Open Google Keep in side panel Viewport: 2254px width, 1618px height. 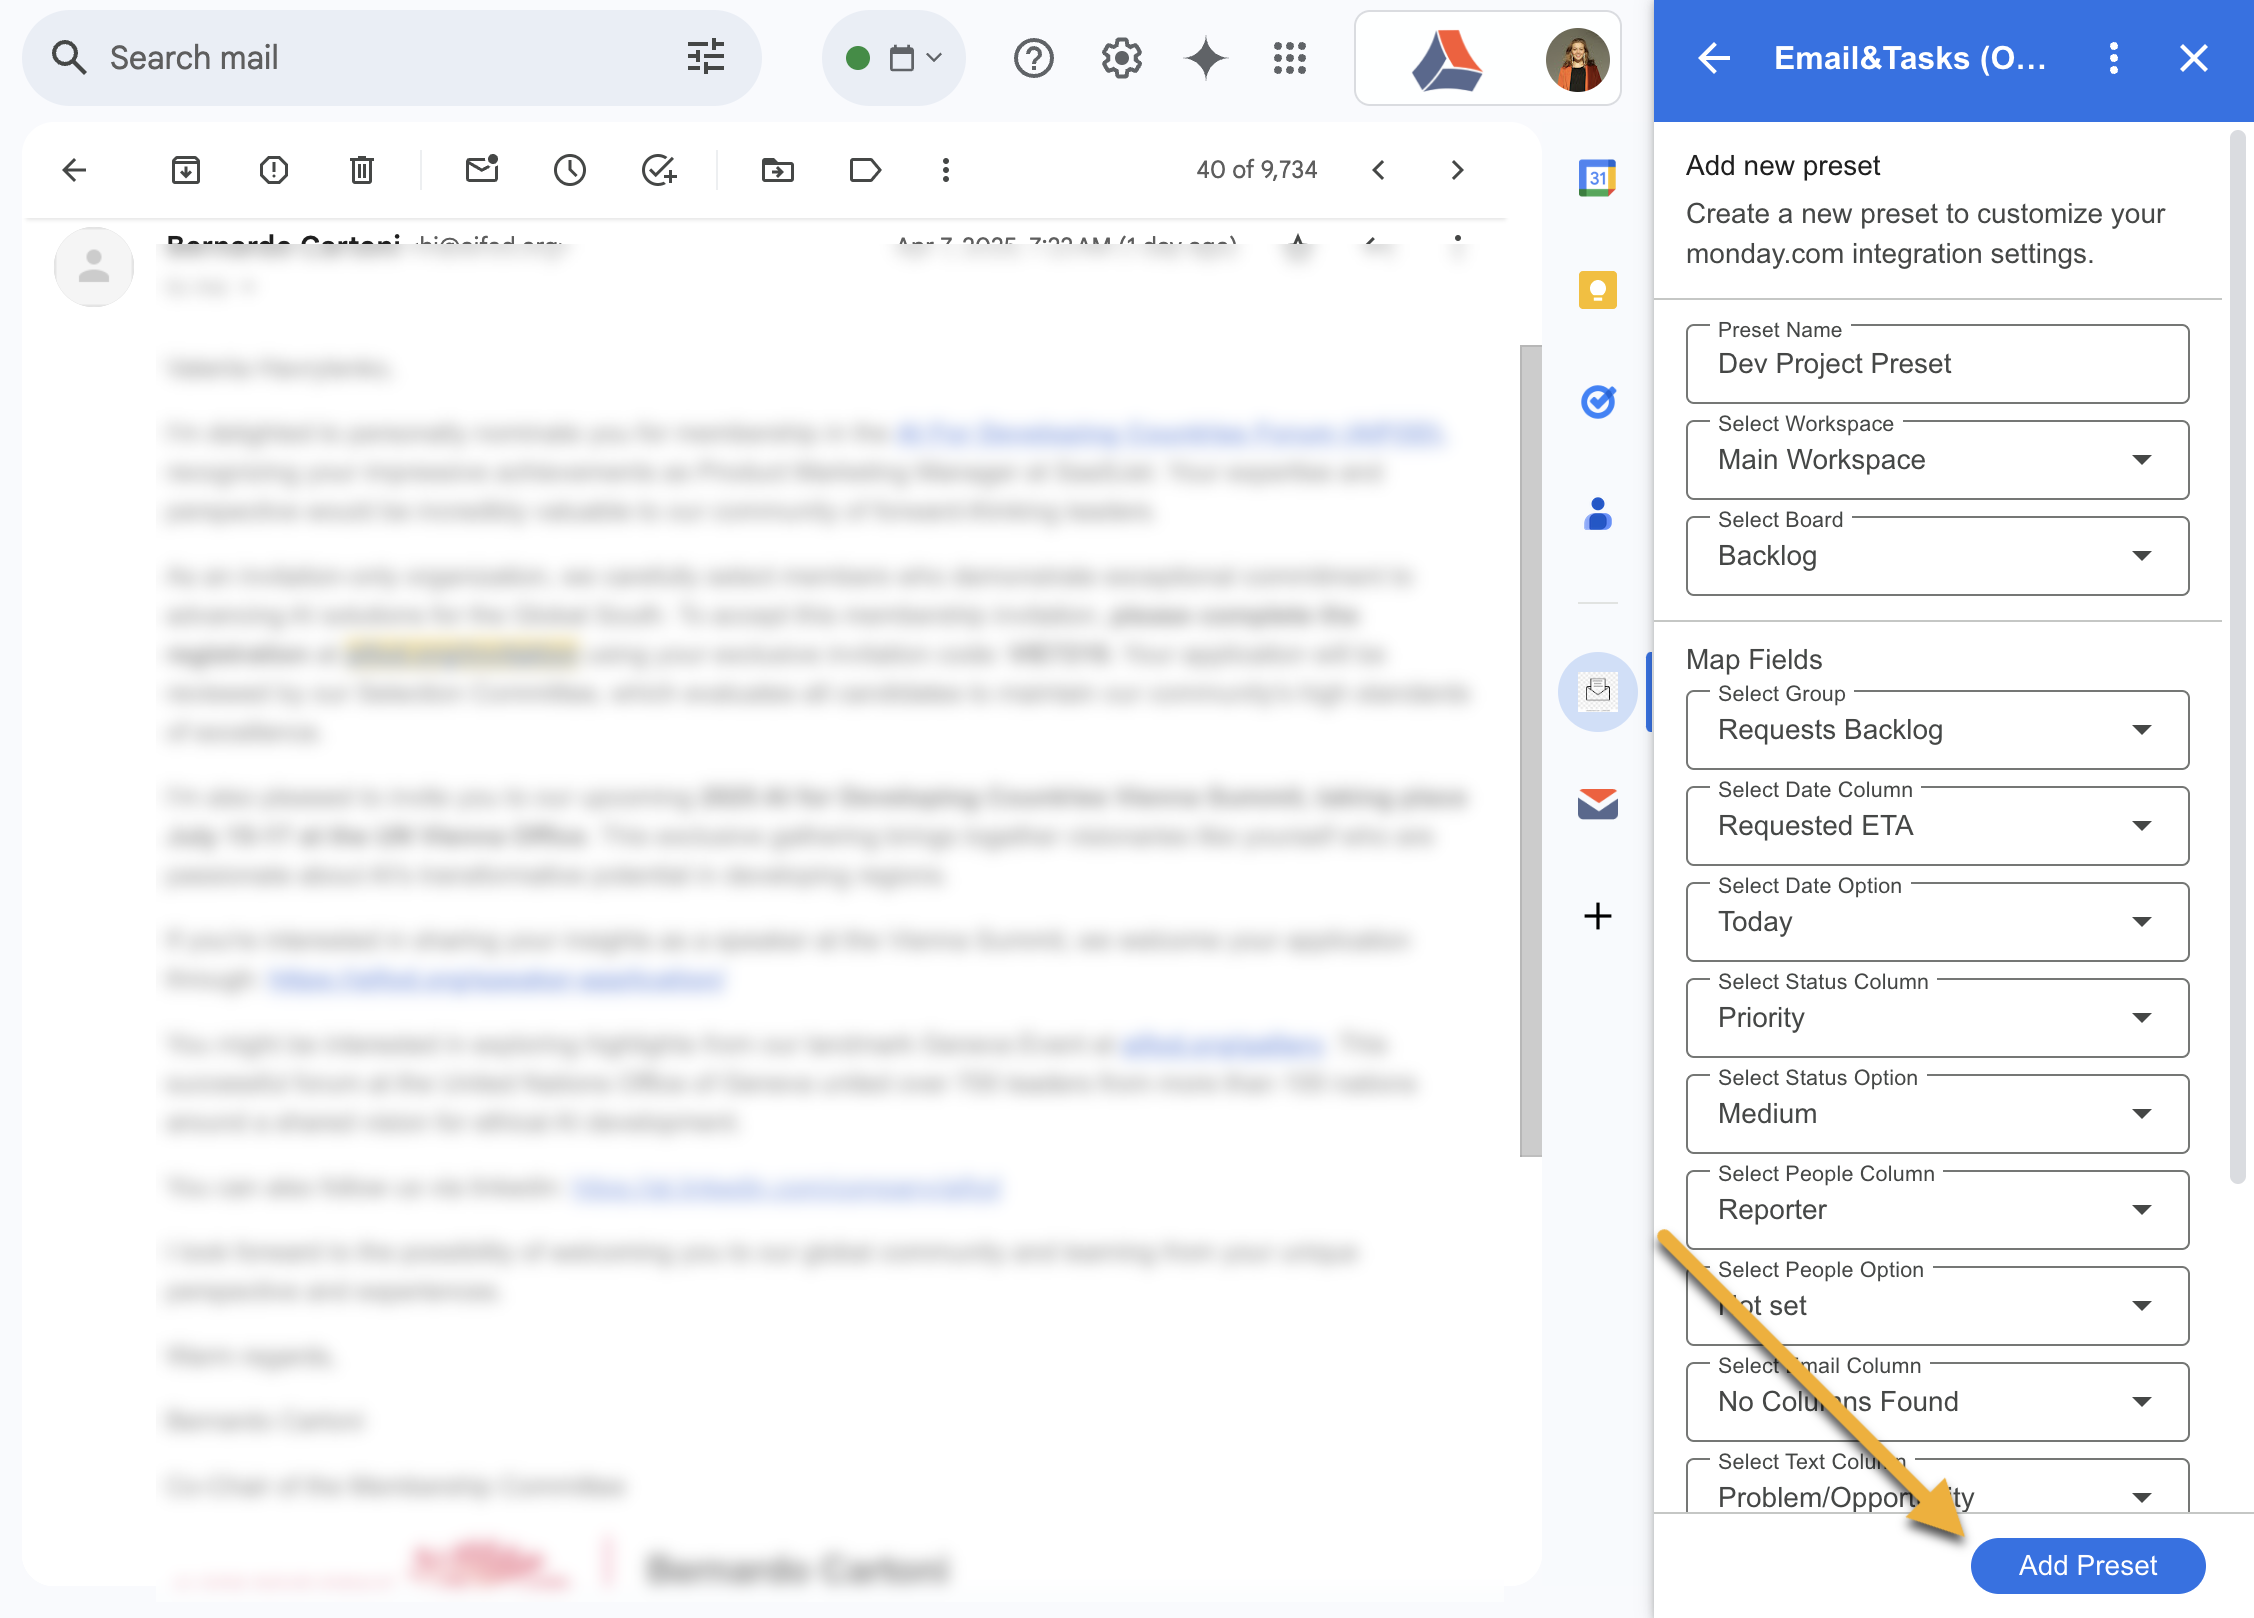[x=1597, y=290]
